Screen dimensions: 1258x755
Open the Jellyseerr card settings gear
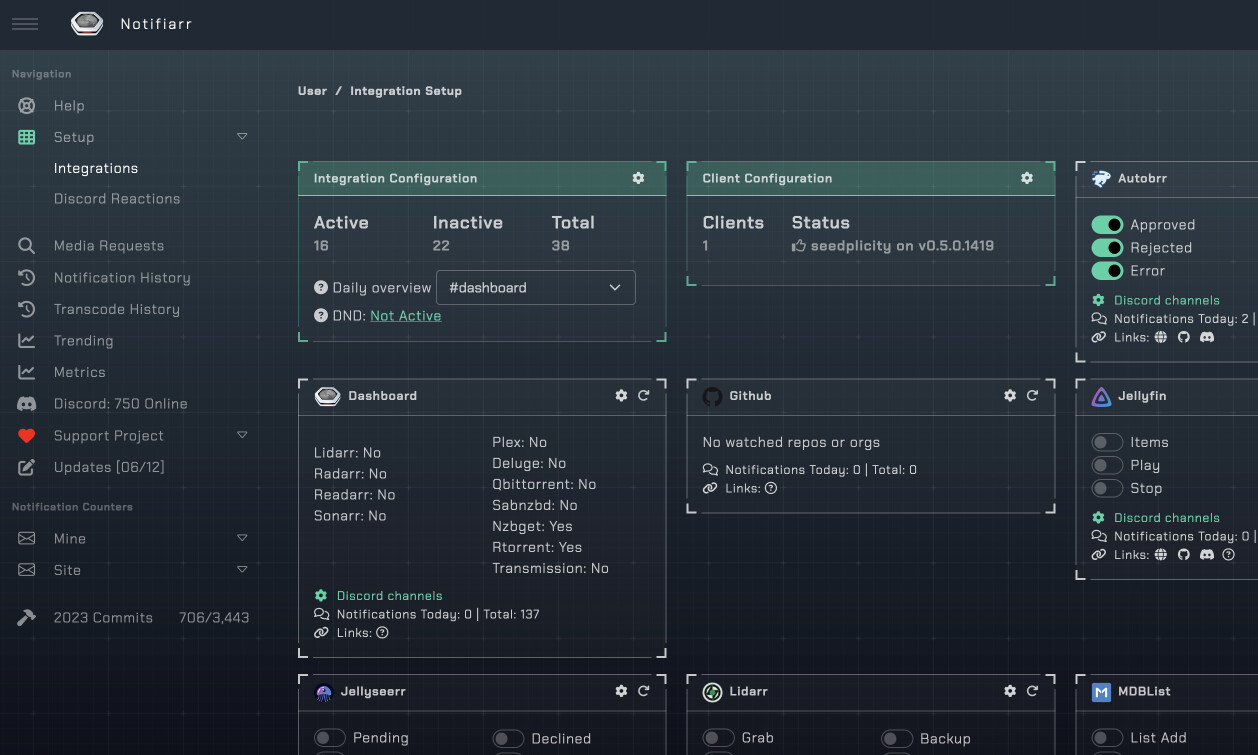coord(621,691)
